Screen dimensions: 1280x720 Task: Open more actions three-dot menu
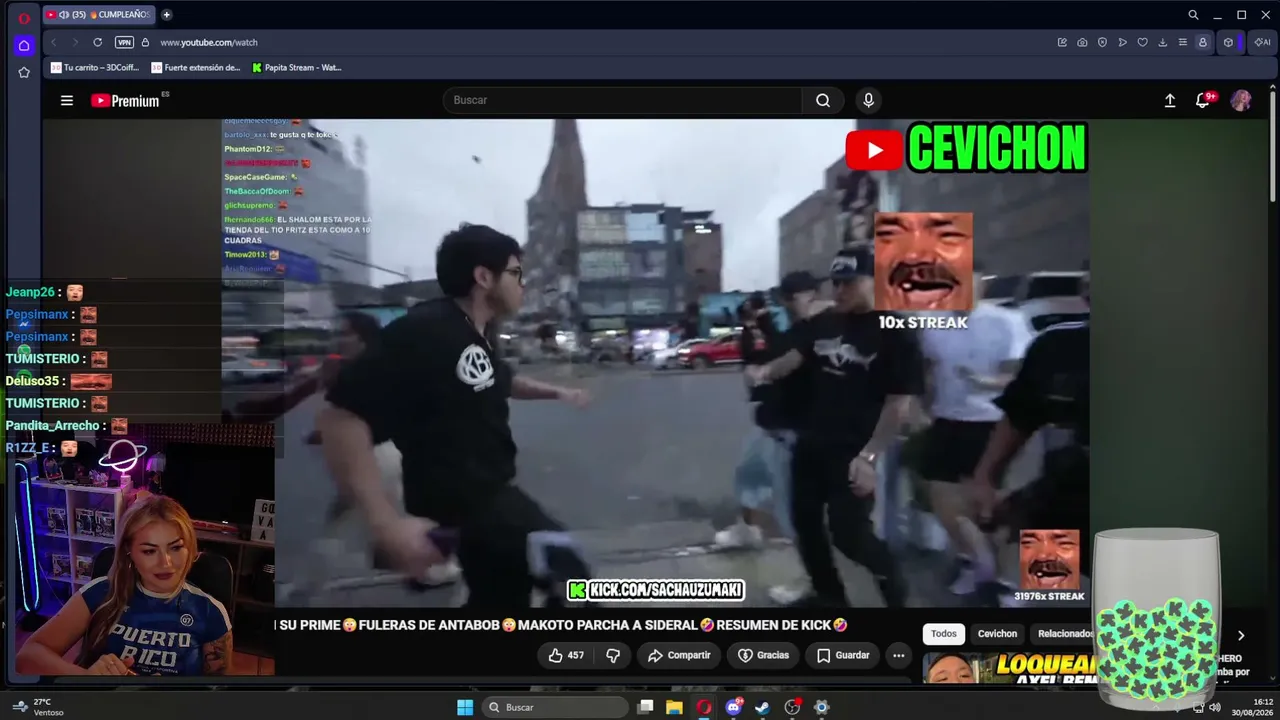(898, 655)
